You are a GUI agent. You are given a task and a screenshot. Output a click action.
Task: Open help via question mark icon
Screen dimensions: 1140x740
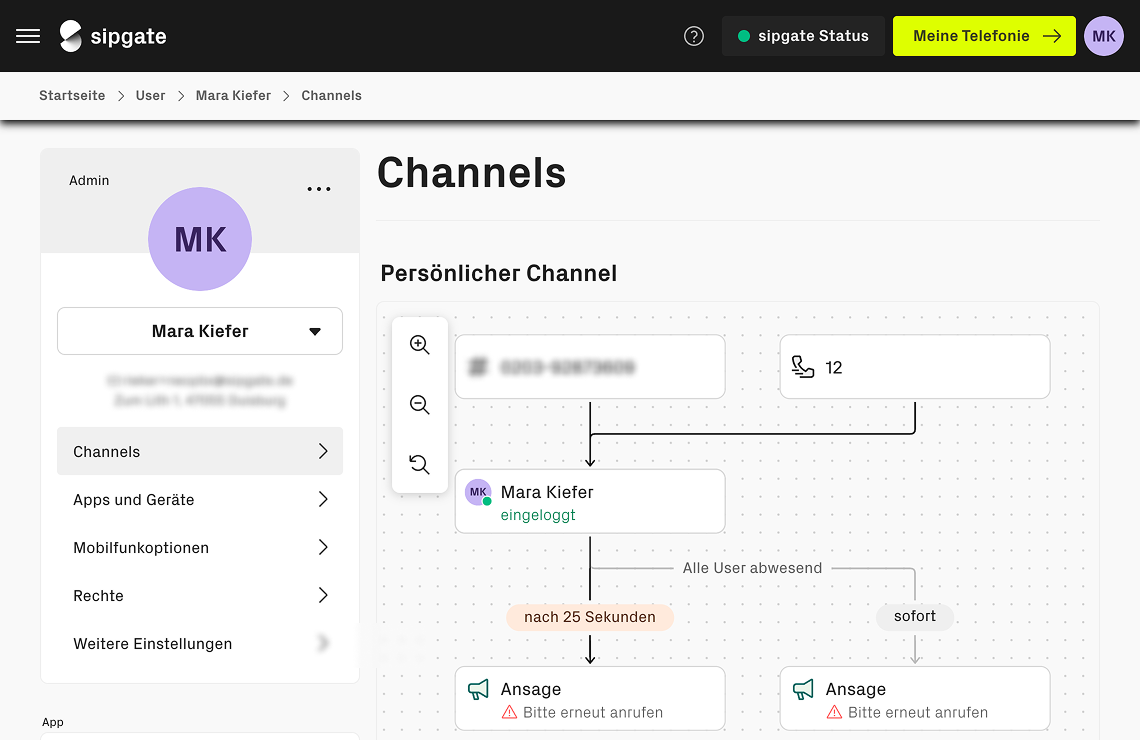(x=694, y=36)
